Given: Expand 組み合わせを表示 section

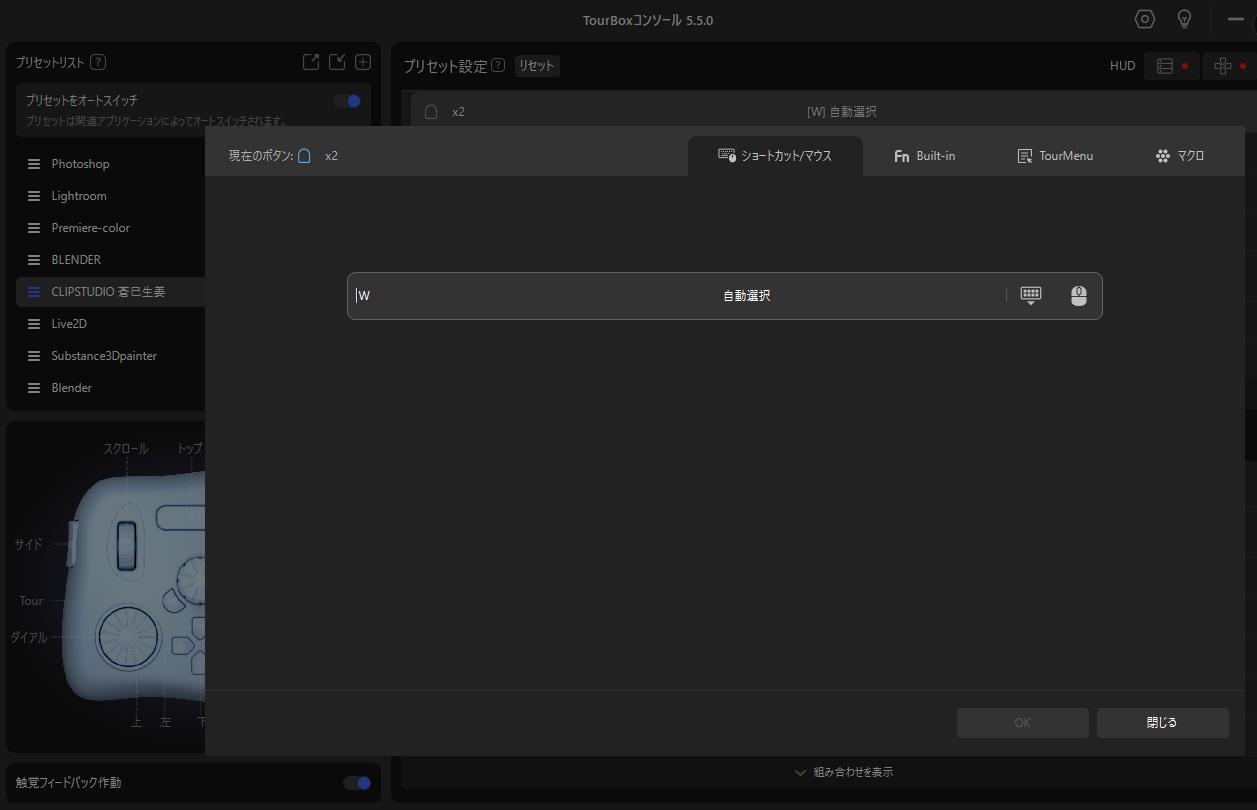Looking at the screenshot, I should point(843,772).
